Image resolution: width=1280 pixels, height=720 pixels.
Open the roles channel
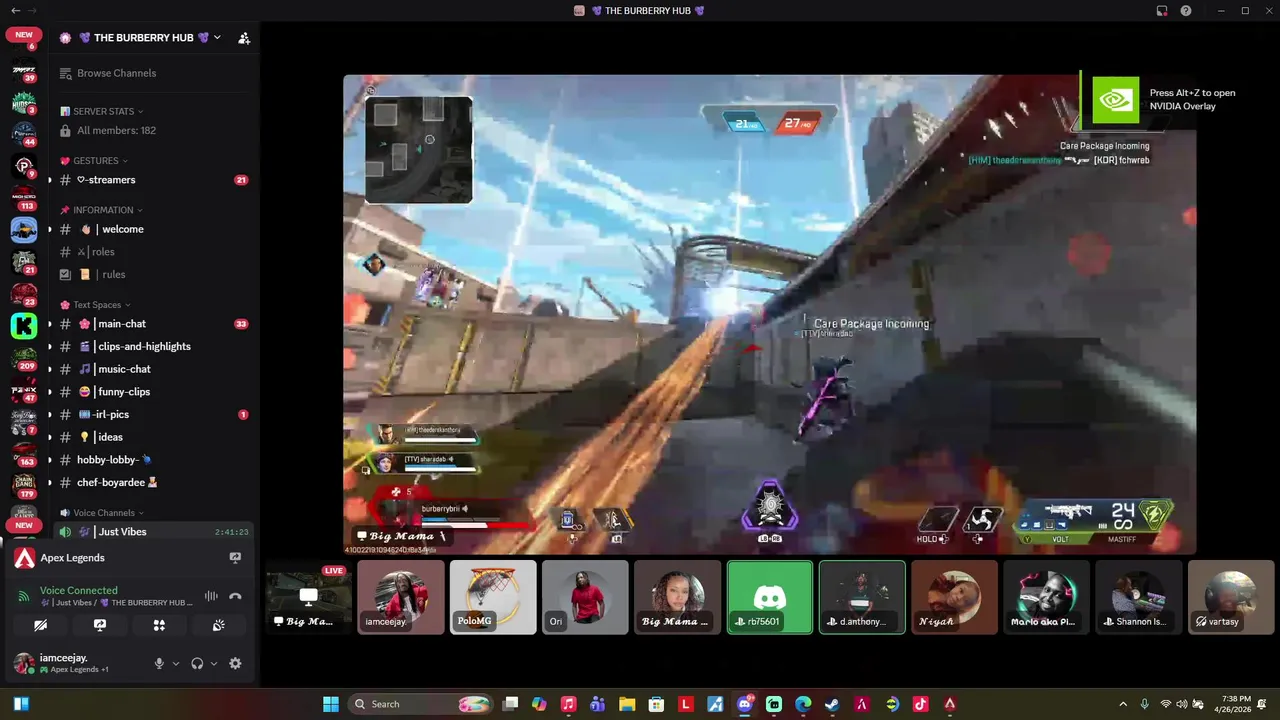tap(153, 252)
